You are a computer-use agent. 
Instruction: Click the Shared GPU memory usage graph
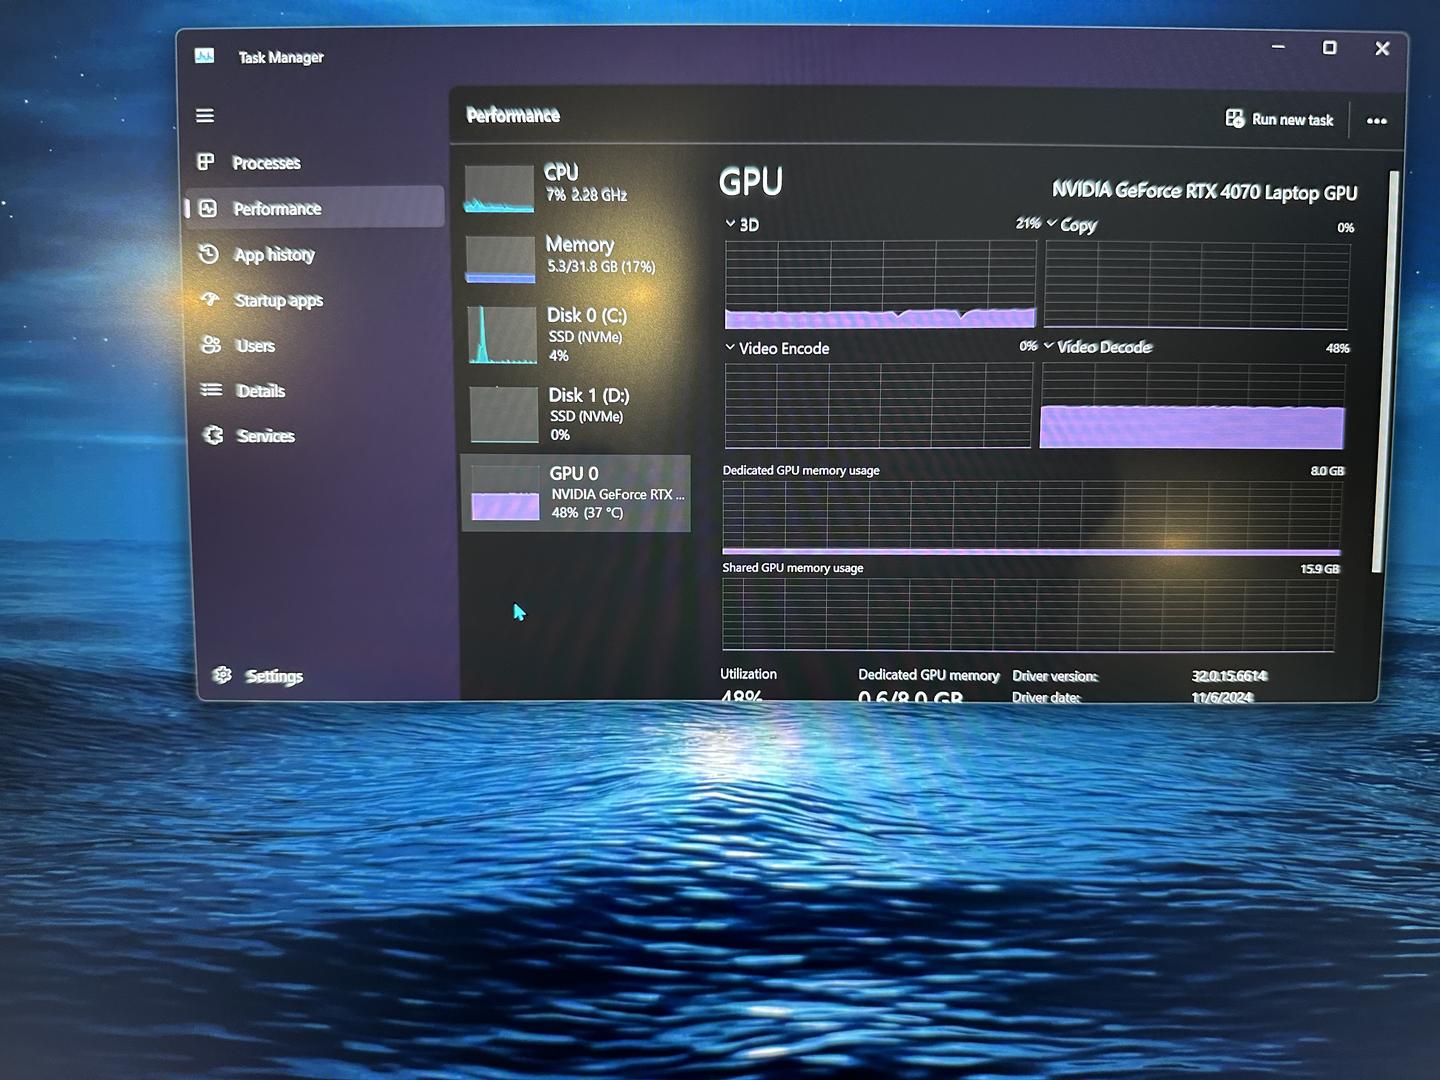1028,616
